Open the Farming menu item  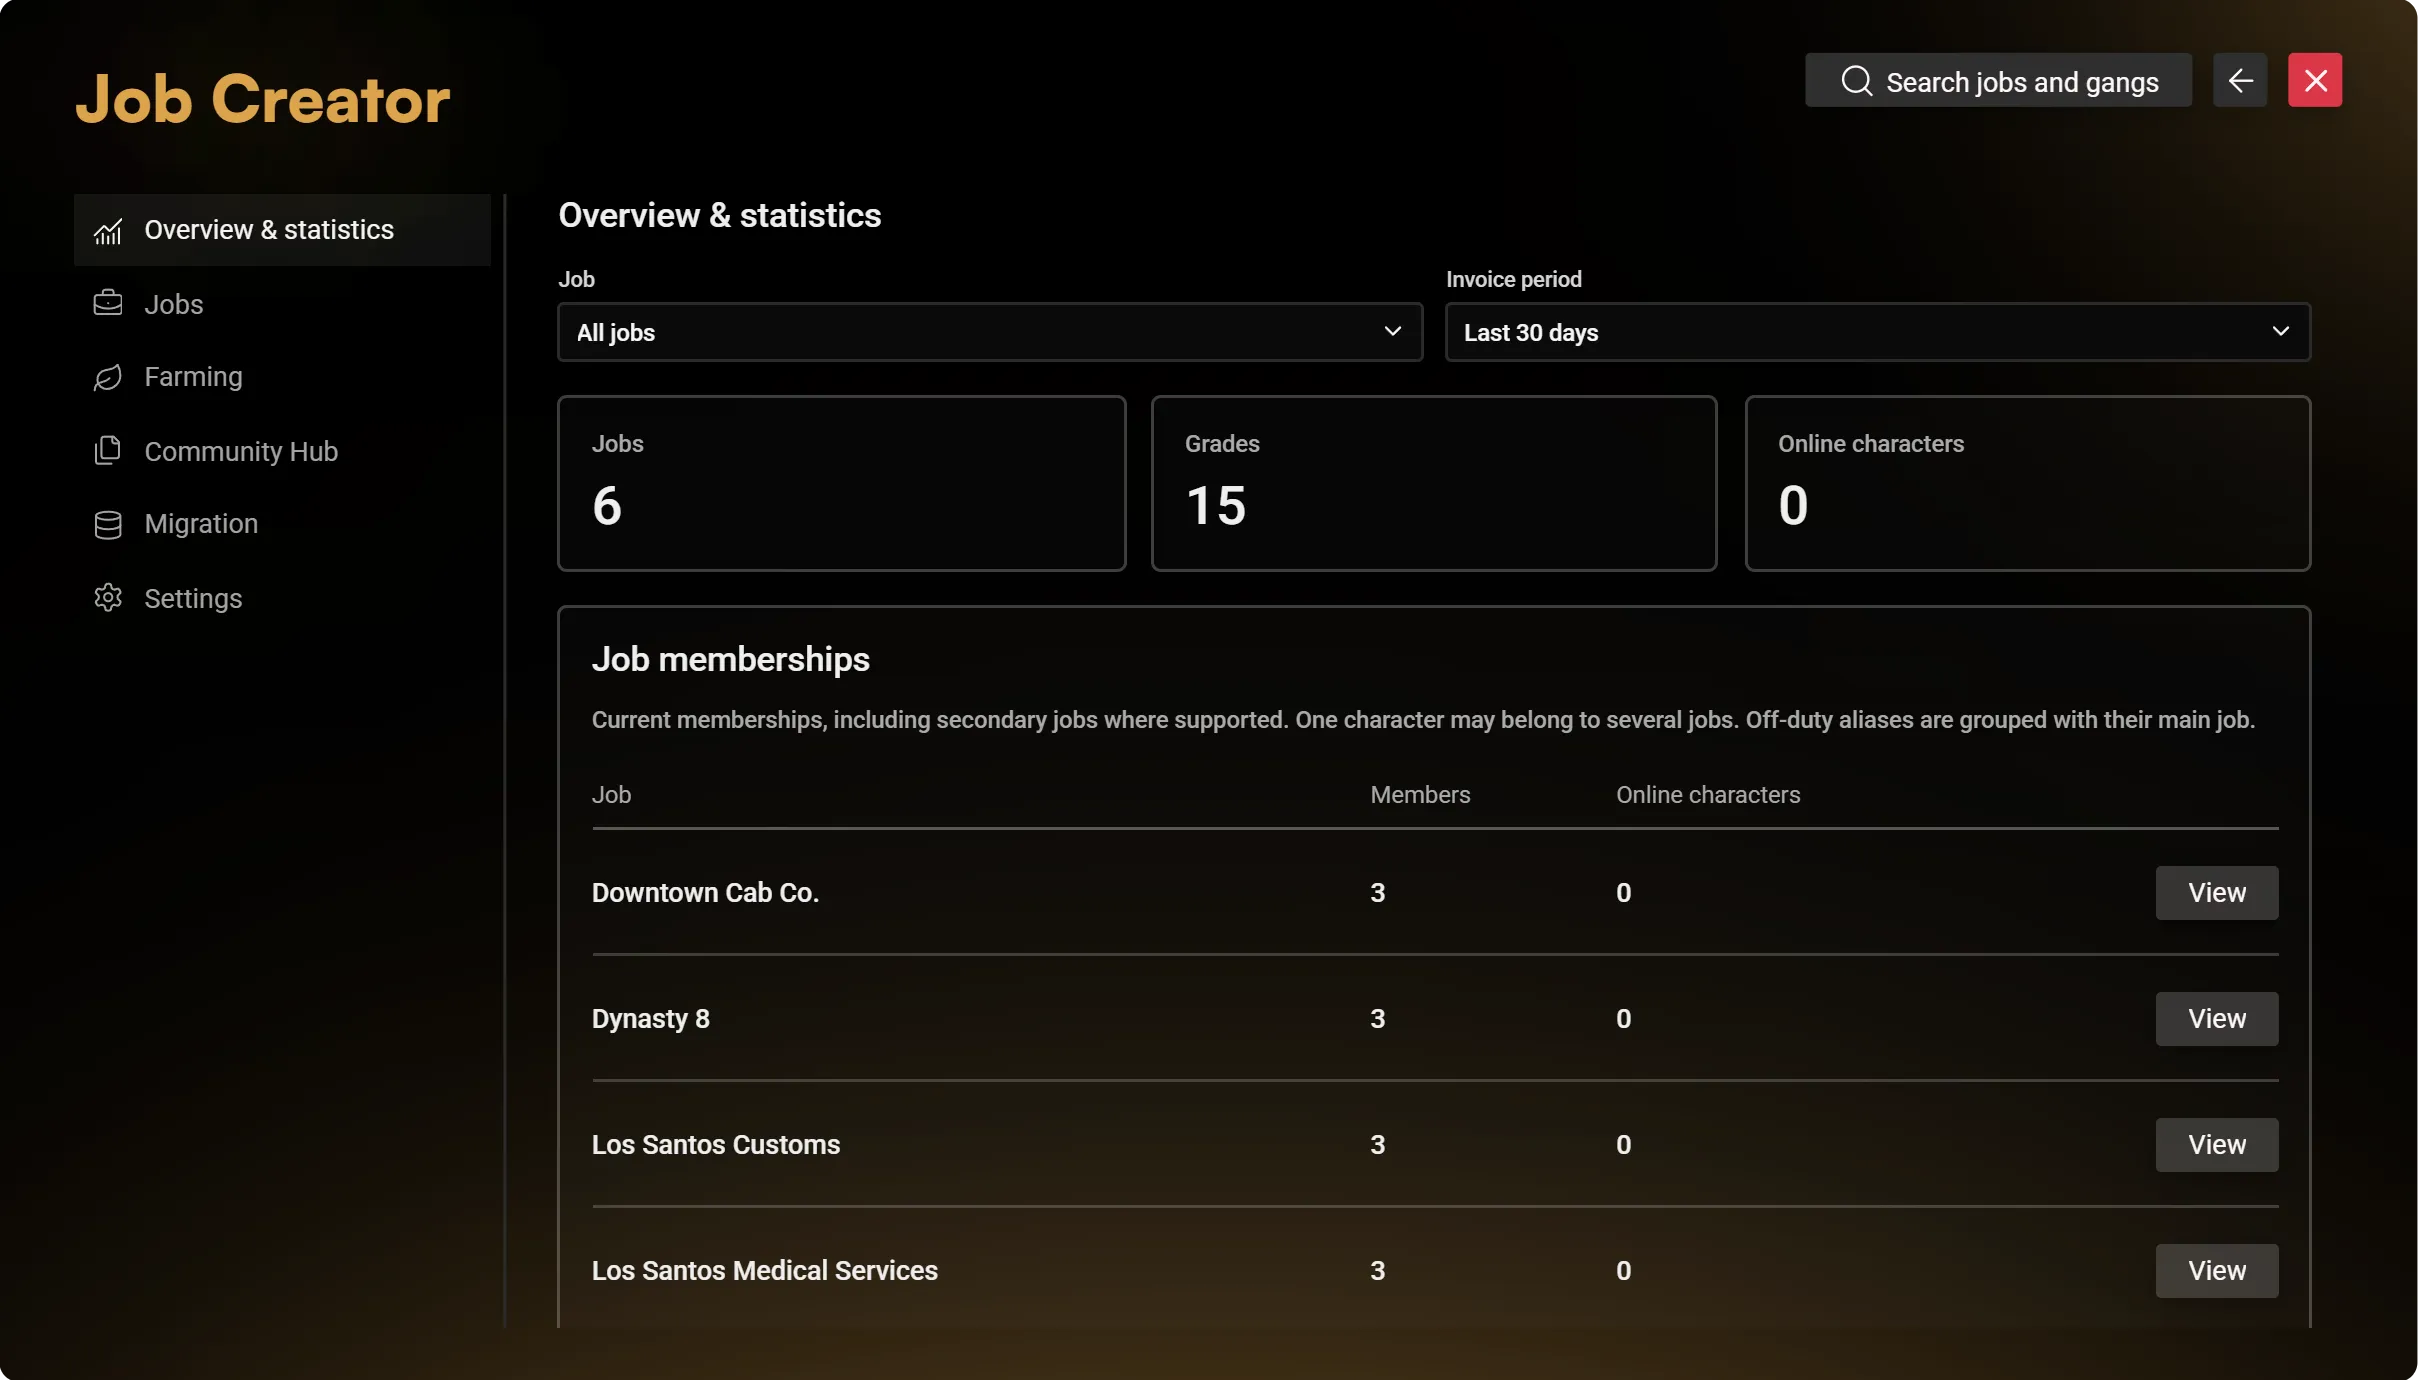[282, 377]
